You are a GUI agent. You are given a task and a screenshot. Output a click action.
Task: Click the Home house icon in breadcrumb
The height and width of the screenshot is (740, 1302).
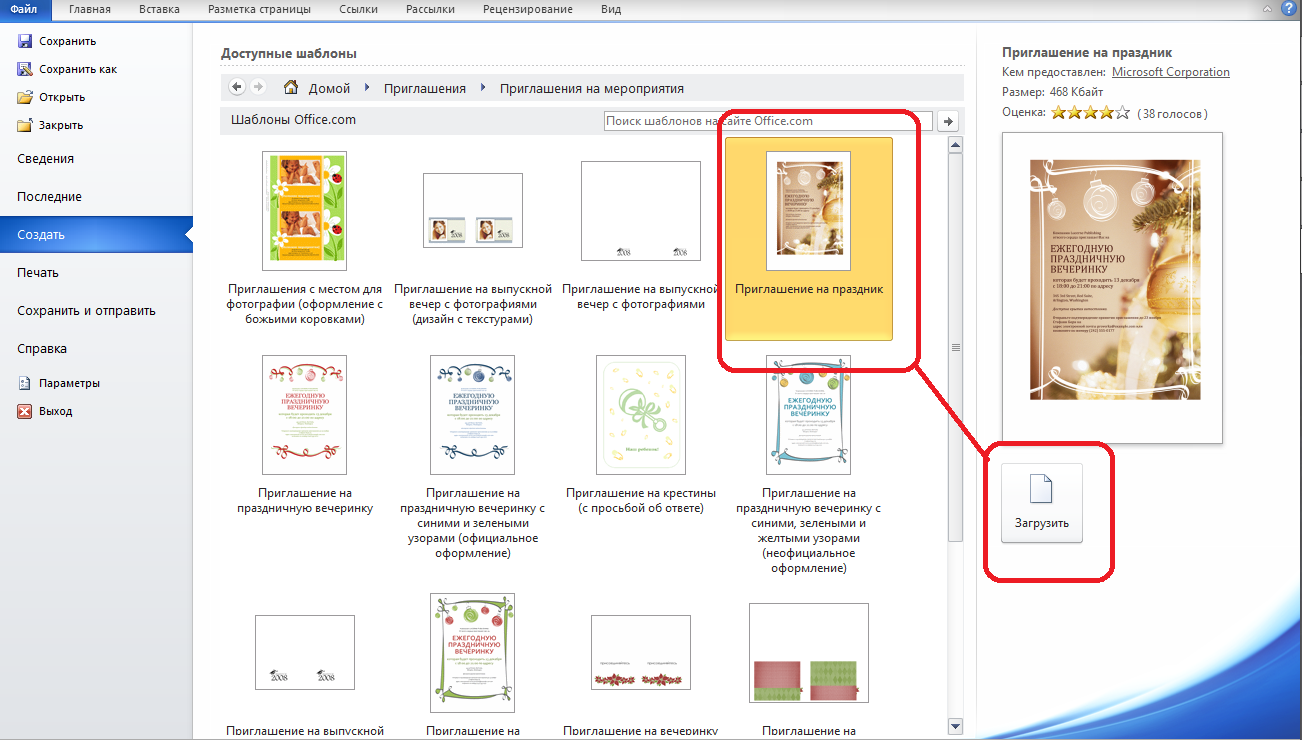(291, 87)
